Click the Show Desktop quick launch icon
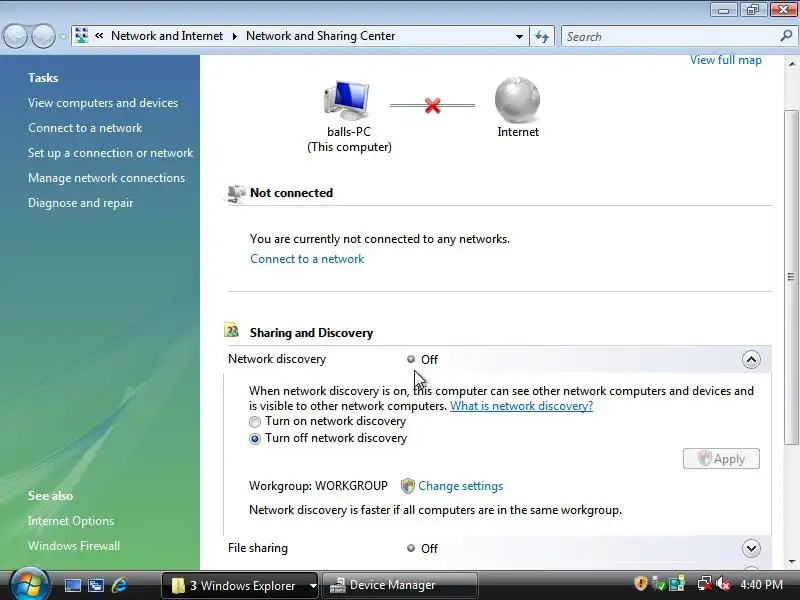 coord(72,585)
